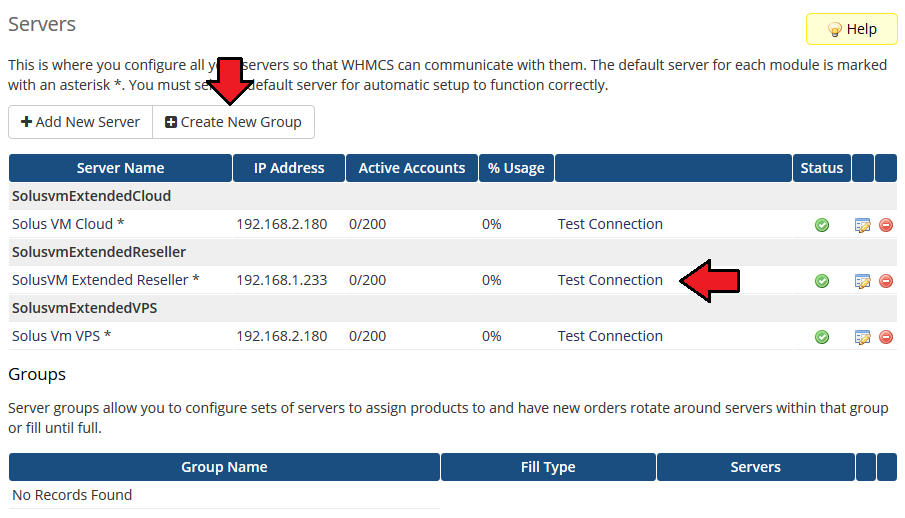Viewport: 905px width, 518px height.
Task: Click IP 192.168.2.180 in Solus Vm VPS row
Action: (282, 336)
